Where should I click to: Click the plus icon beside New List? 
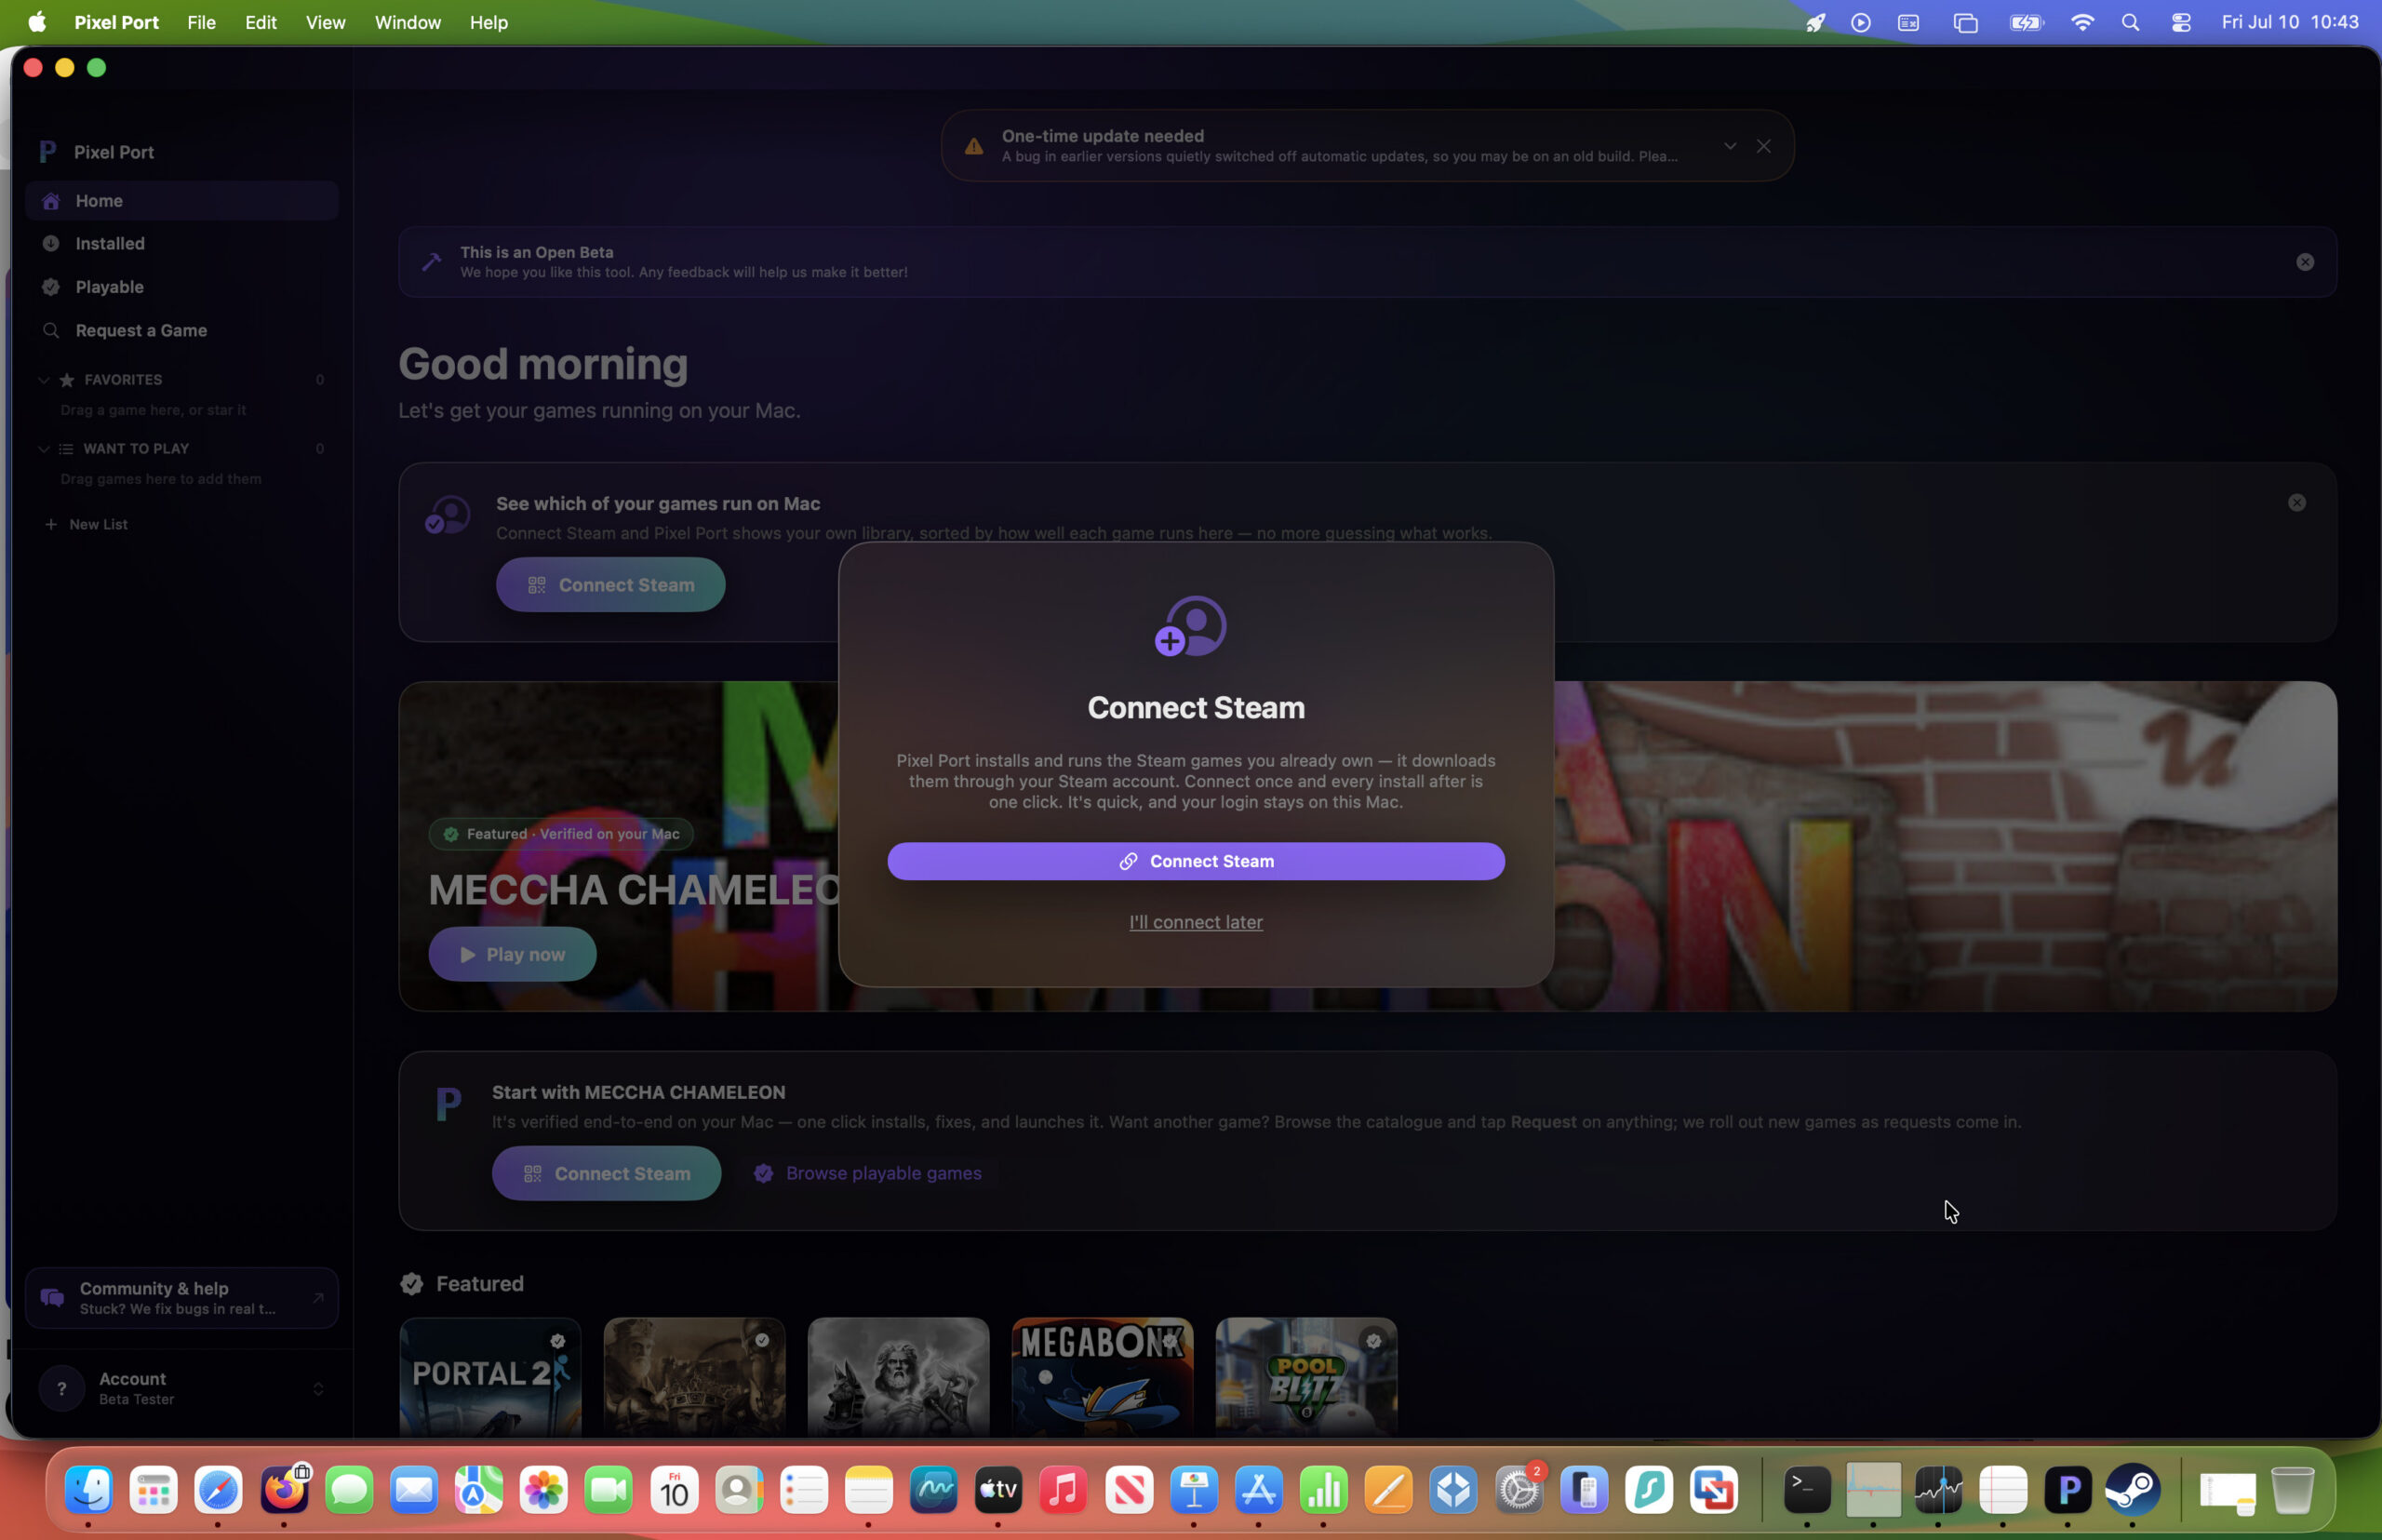[x=51, y=524]
